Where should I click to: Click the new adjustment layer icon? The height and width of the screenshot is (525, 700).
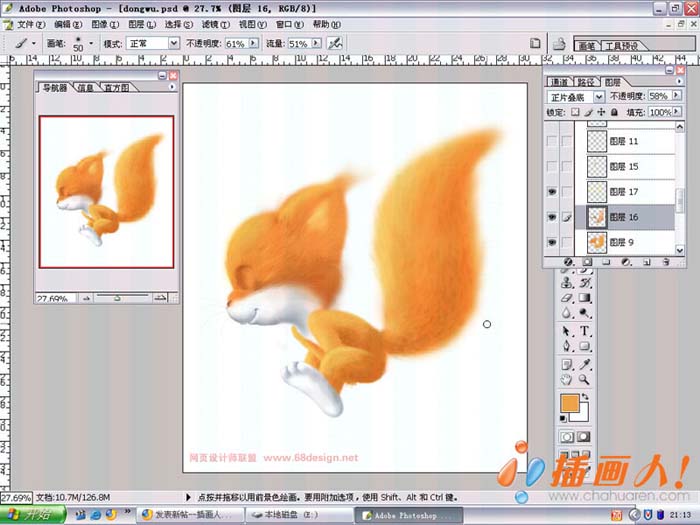click(626, 262)
